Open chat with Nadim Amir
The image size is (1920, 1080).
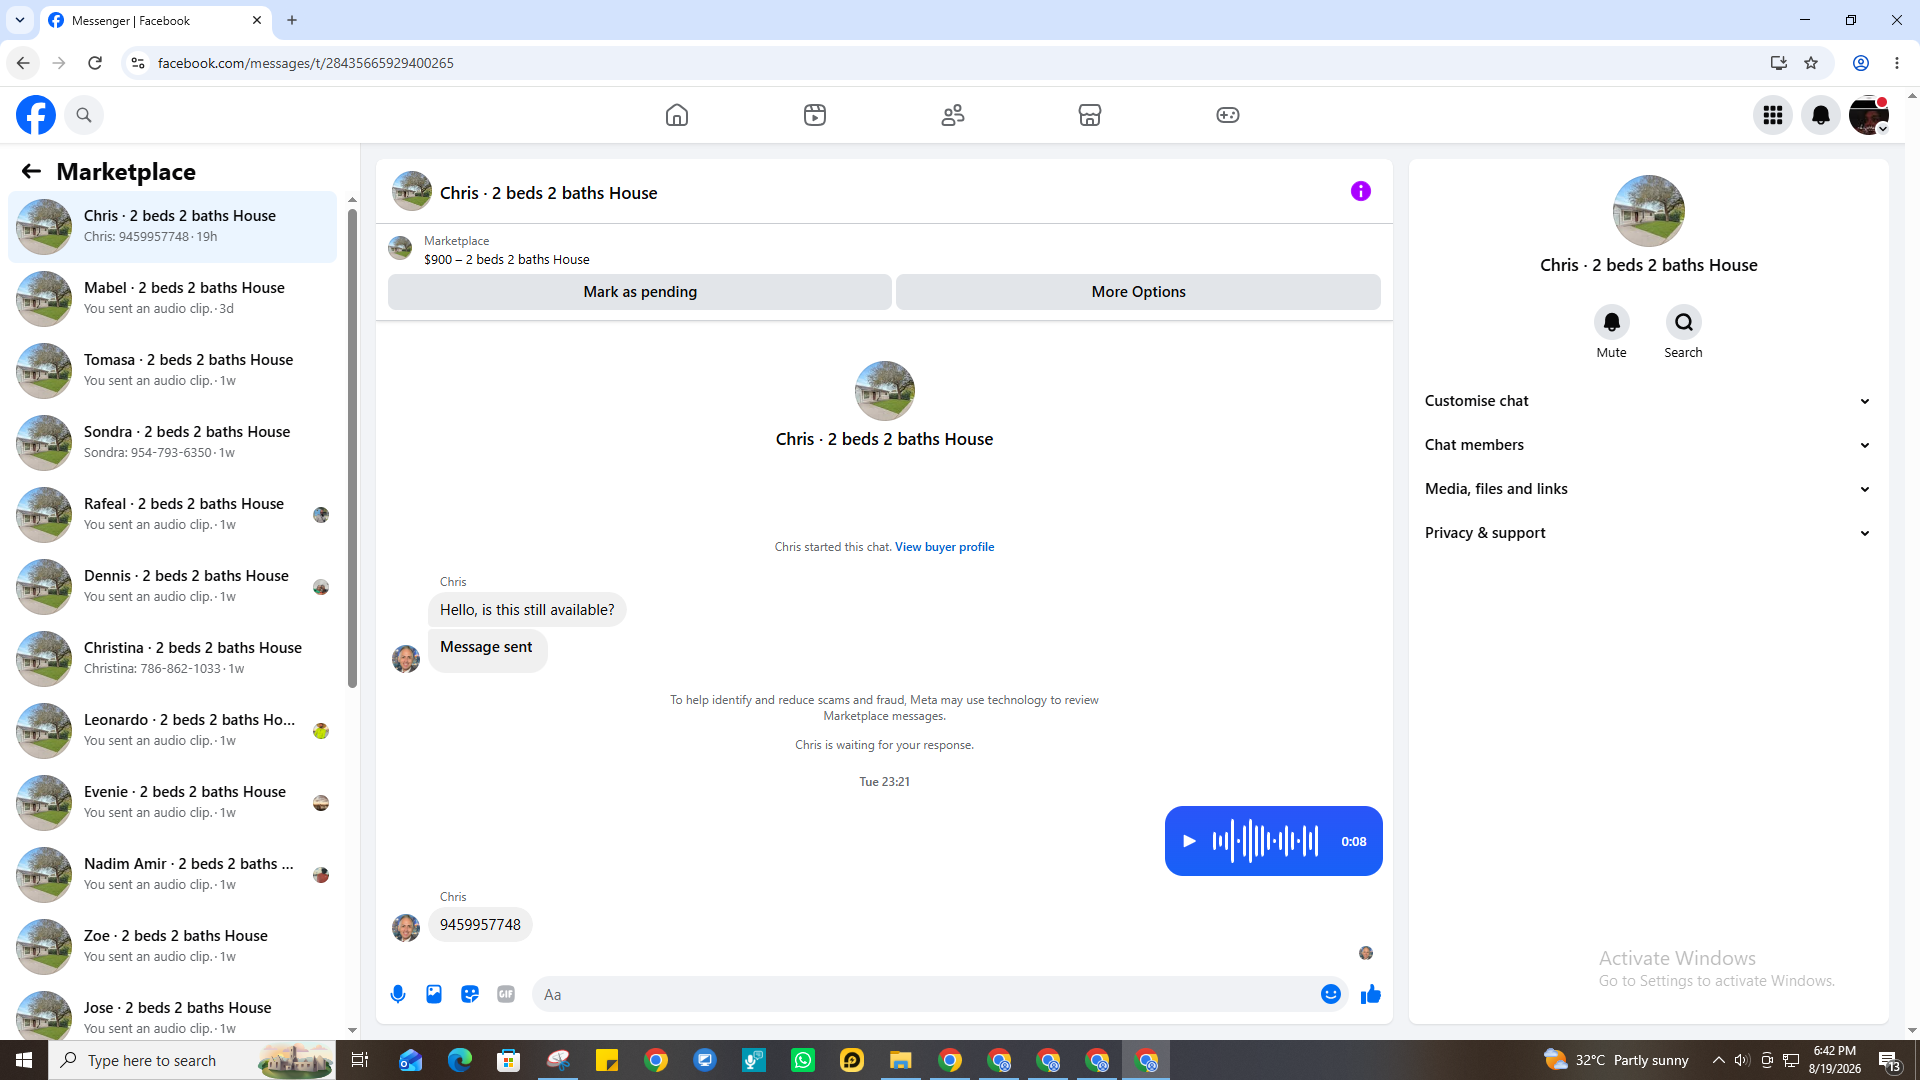(x=172, y=875)
